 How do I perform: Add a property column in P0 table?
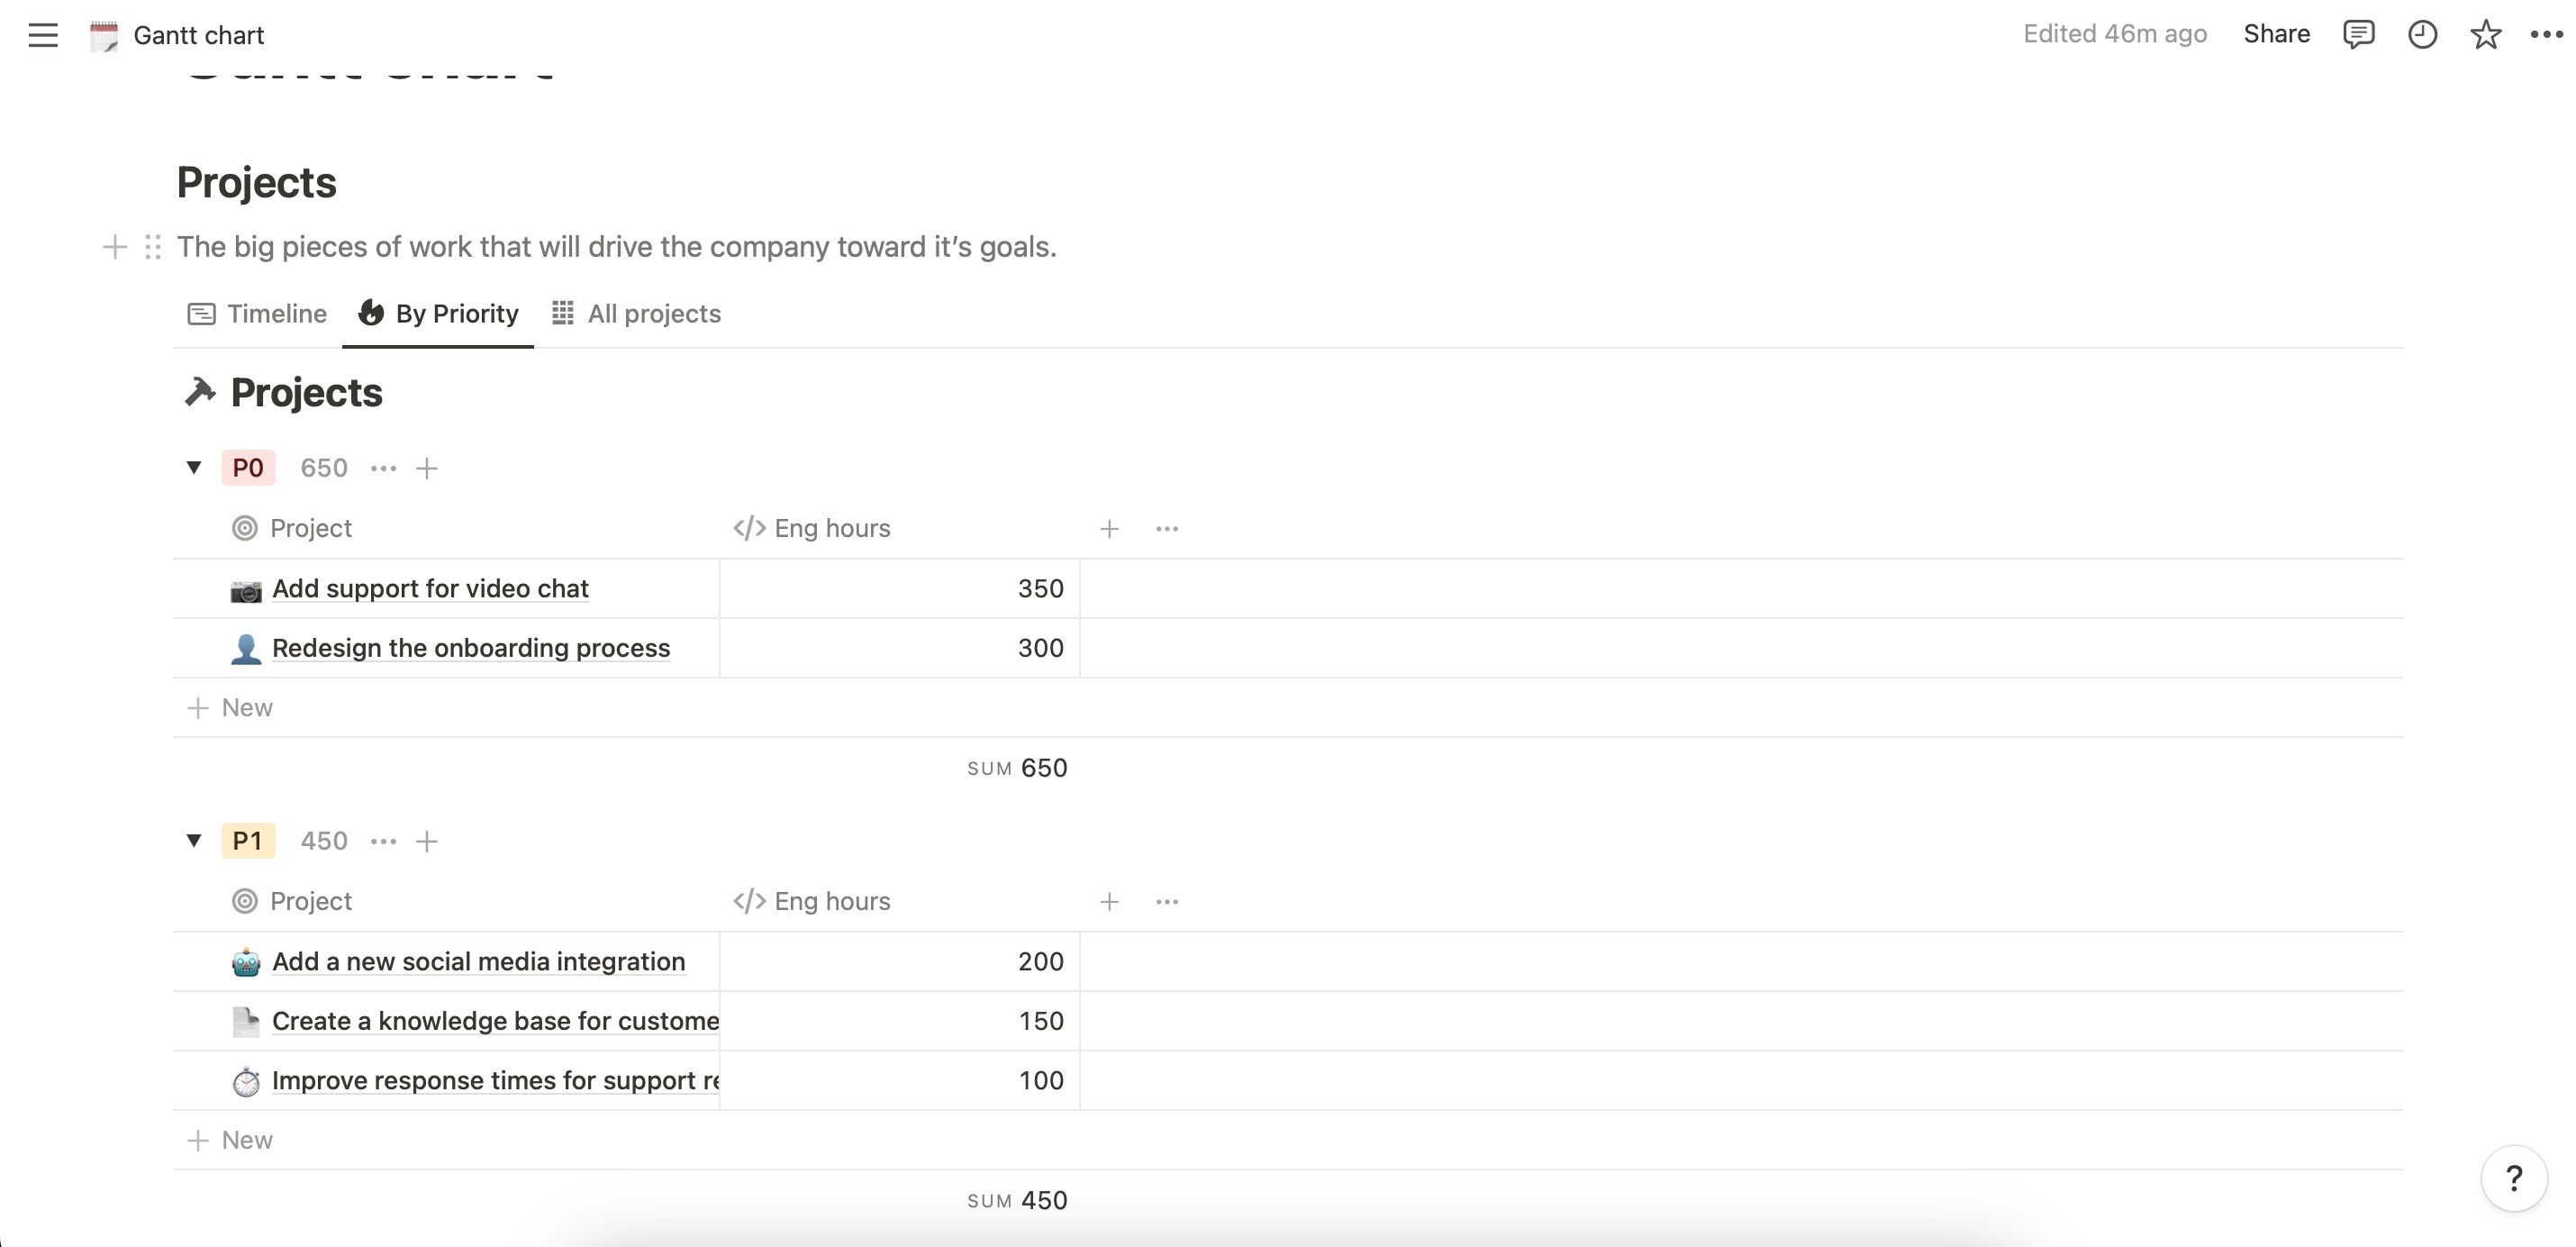[1109, 529]
